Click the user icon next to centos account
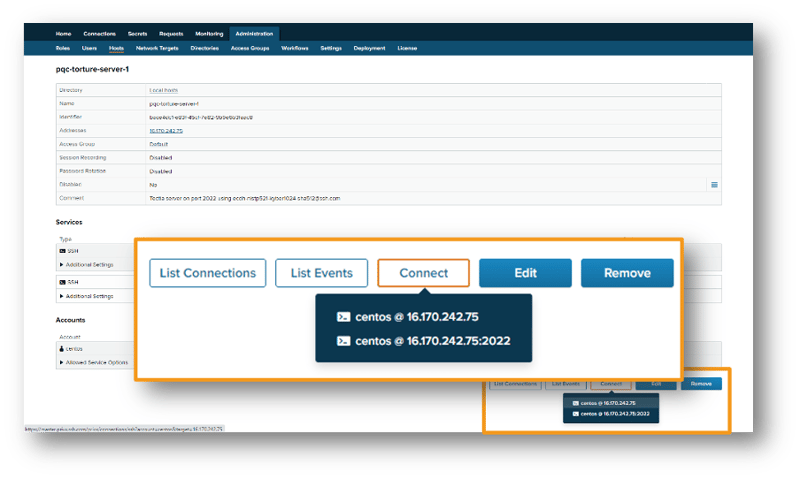The height and width of the screenshot is (479, 800). click(62, 350)
